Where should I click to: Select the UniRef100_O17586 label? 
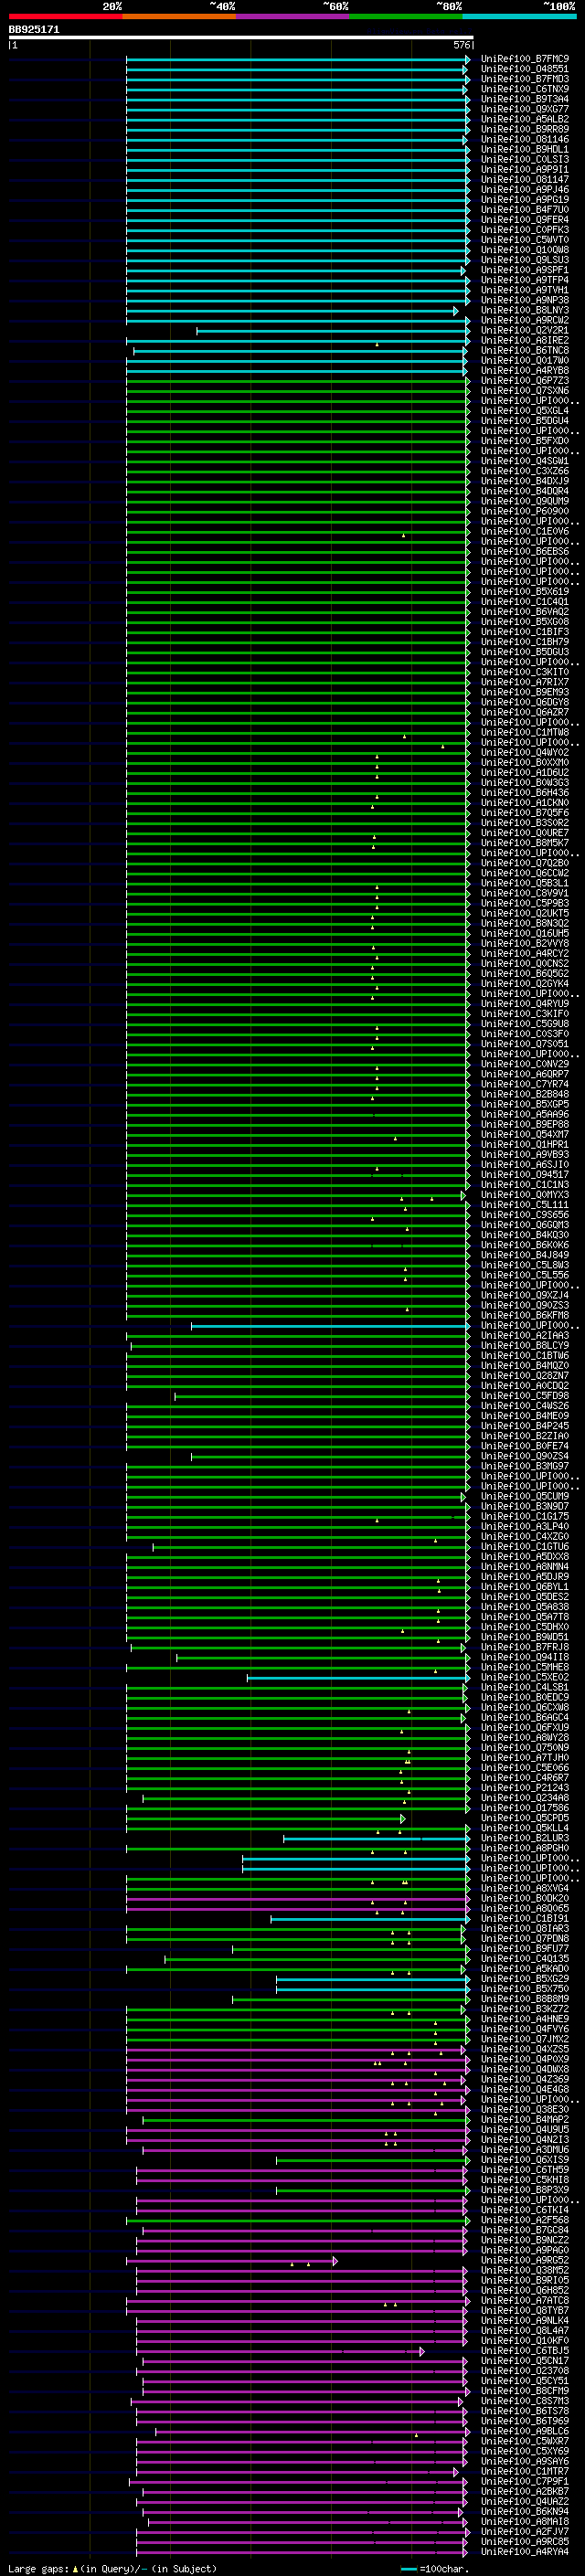click(524, 1809)
